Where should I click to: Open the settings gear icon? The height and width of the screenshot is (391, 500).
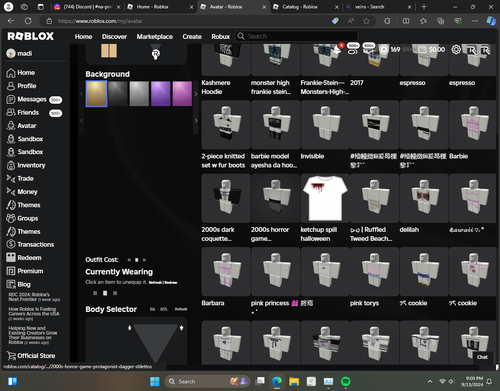pyautogui.click(x=456, y=50)
